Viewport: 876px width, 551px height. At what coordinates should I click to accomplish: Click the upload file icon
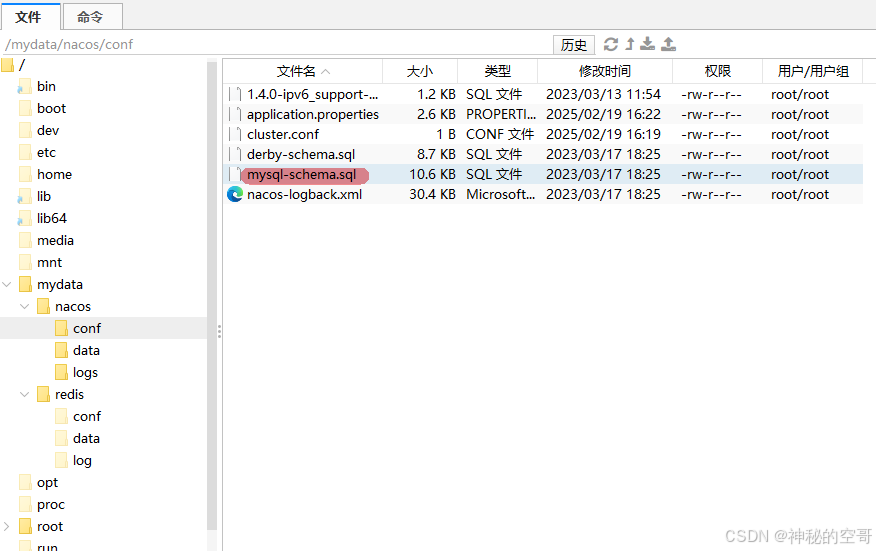(x=669, y=44)
